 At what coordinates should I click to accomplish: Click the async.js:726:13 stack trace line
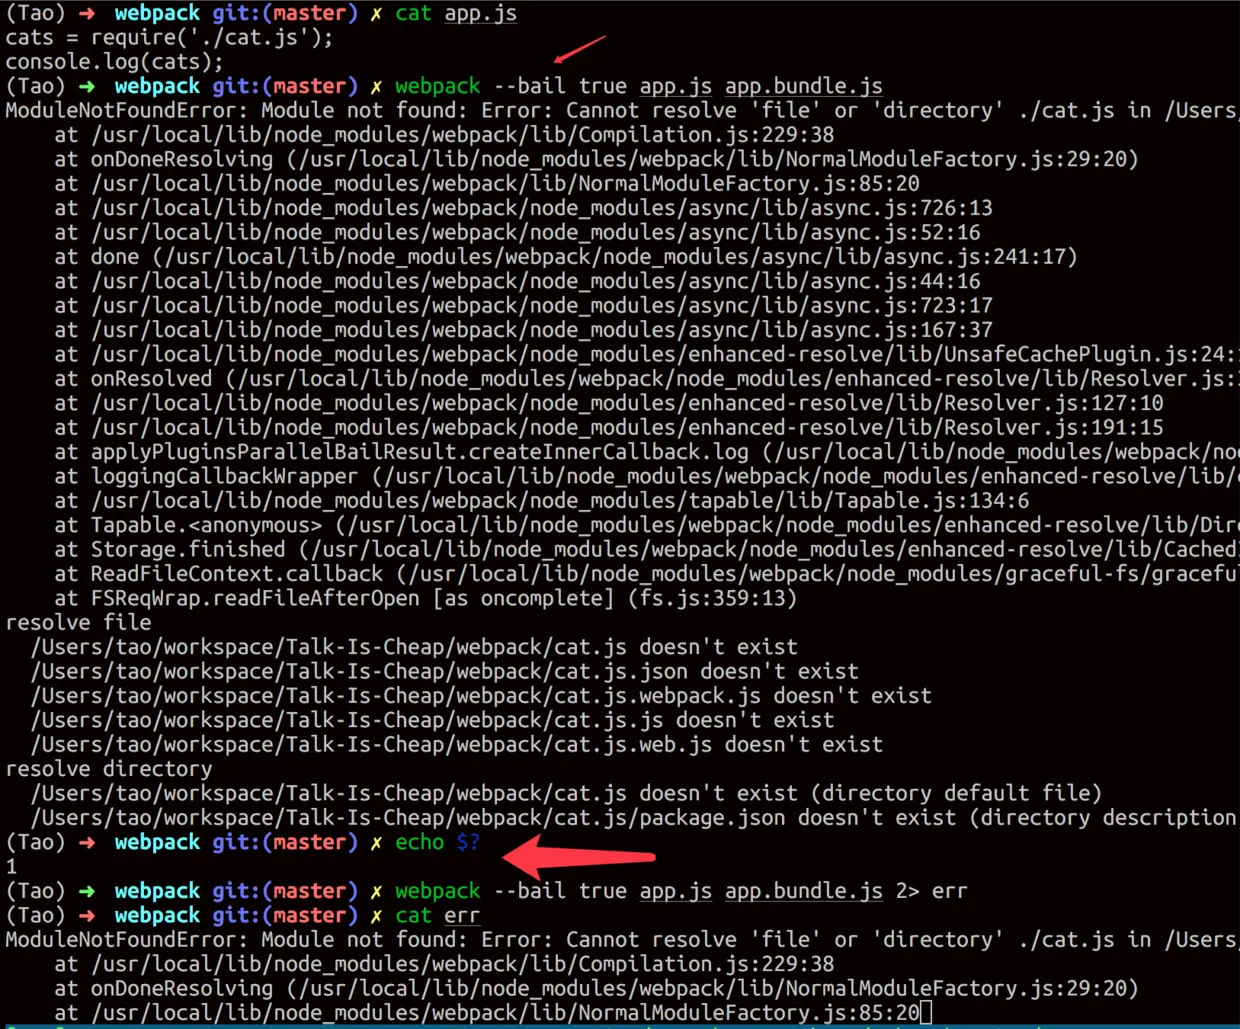click(524, 208)
